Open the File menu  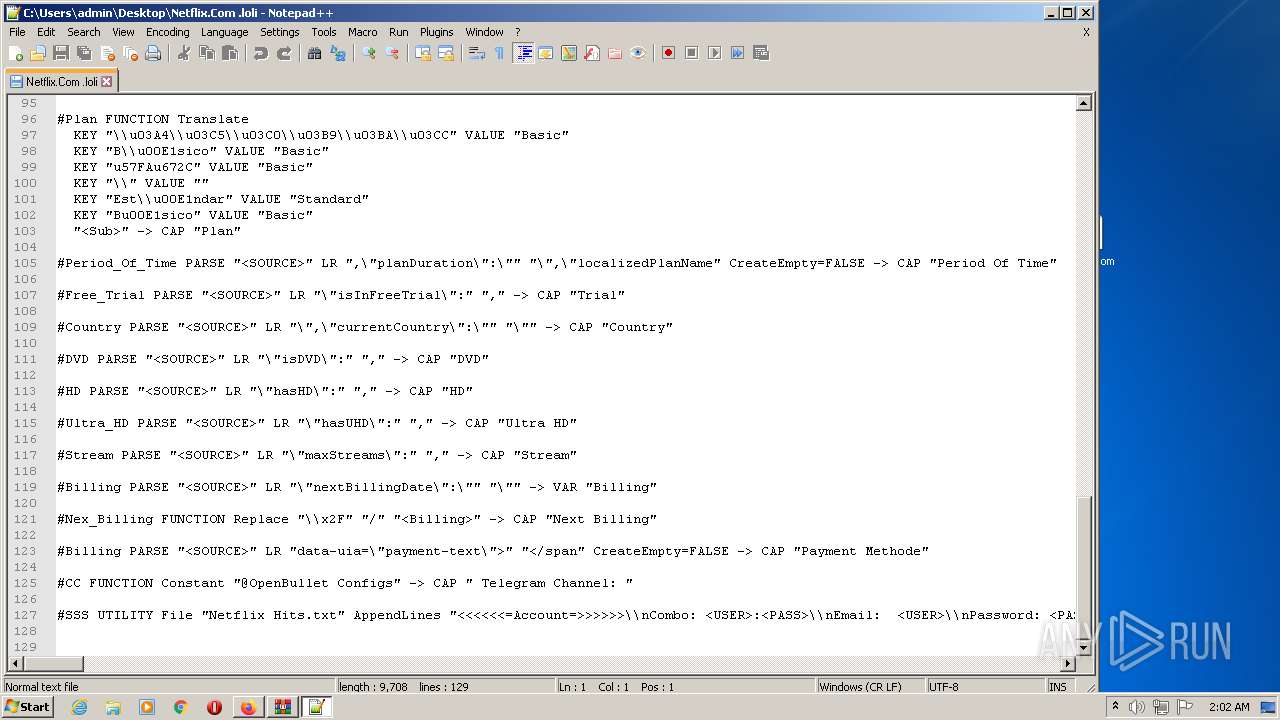point(17,32)
